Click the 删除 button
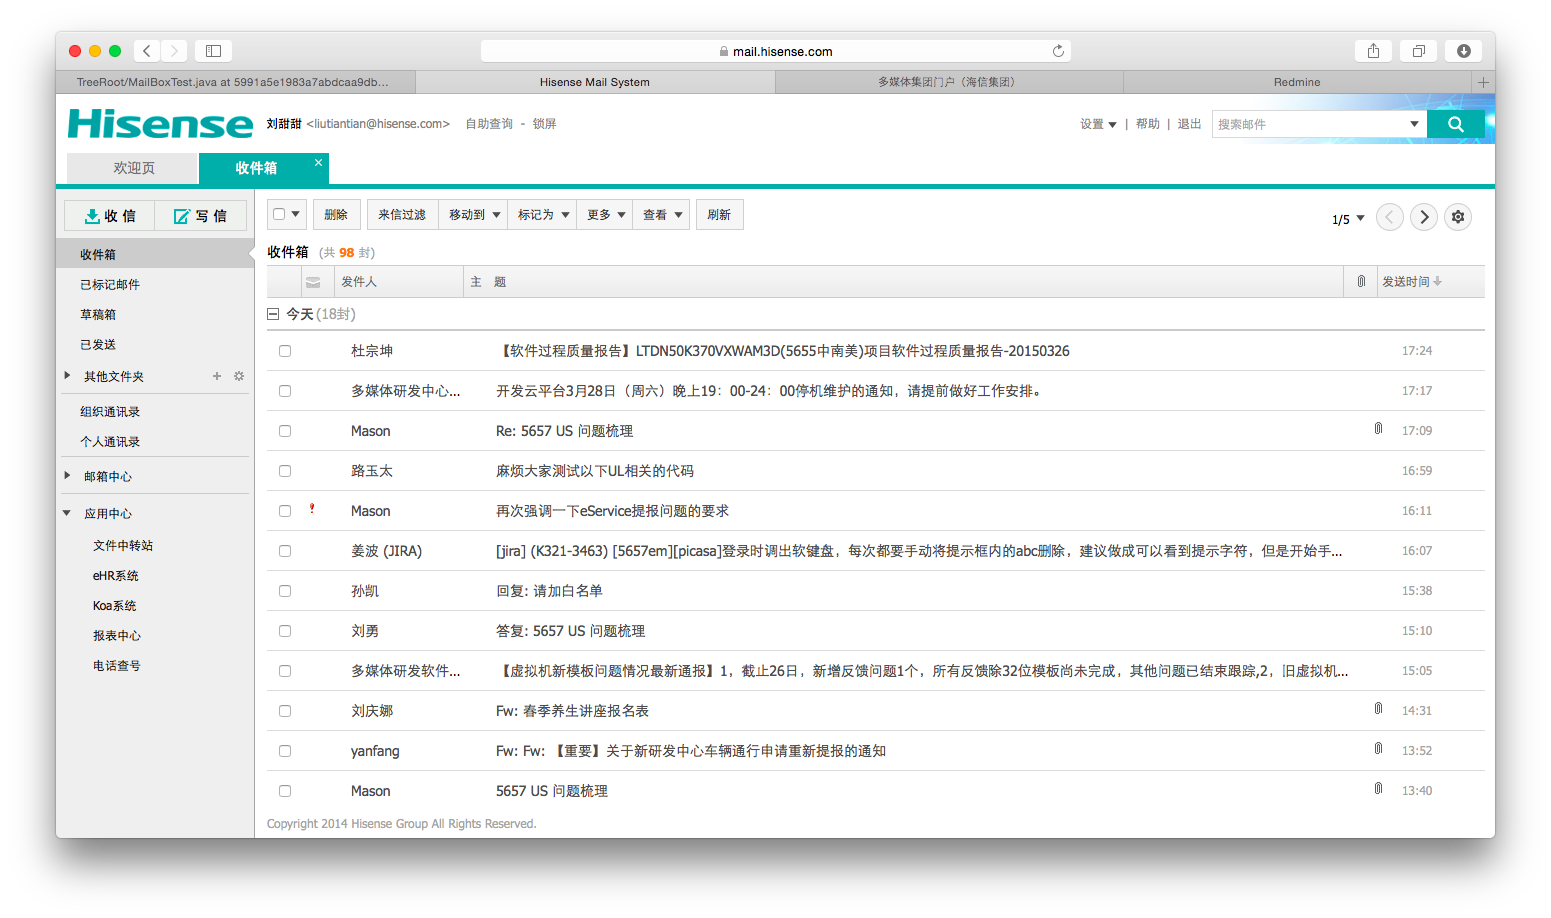This screenshot has height=918, width=1551. [336, 215]
